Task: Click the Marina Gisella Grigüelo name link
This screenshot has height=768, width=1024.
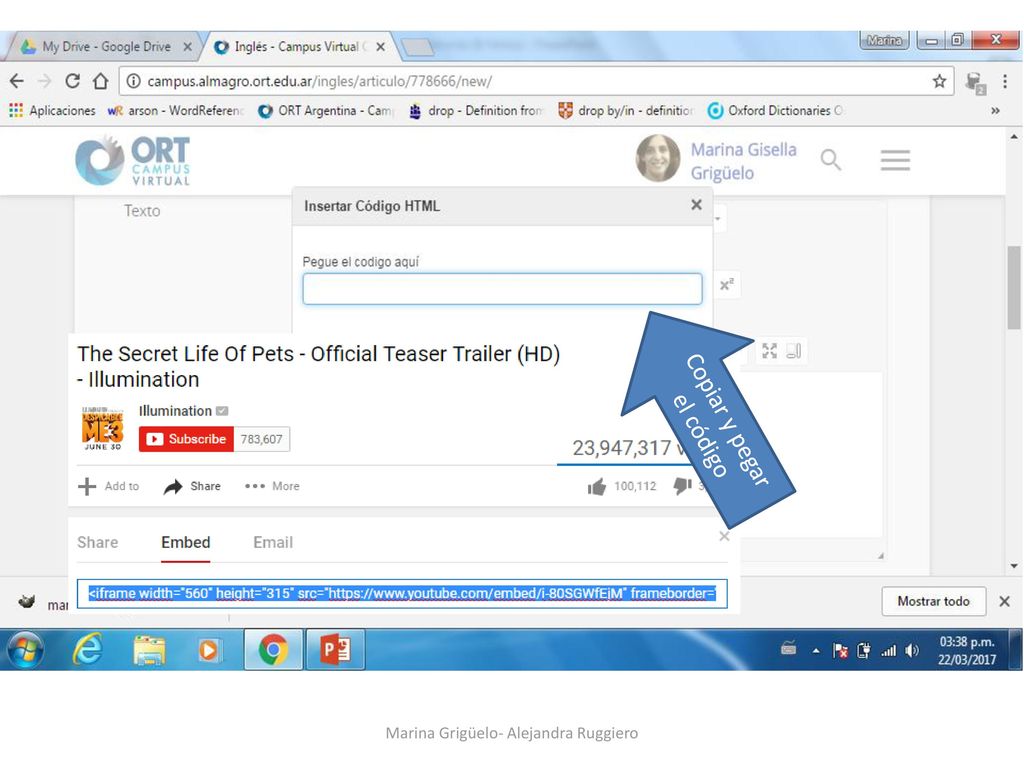Action: [x=743, y=161]
